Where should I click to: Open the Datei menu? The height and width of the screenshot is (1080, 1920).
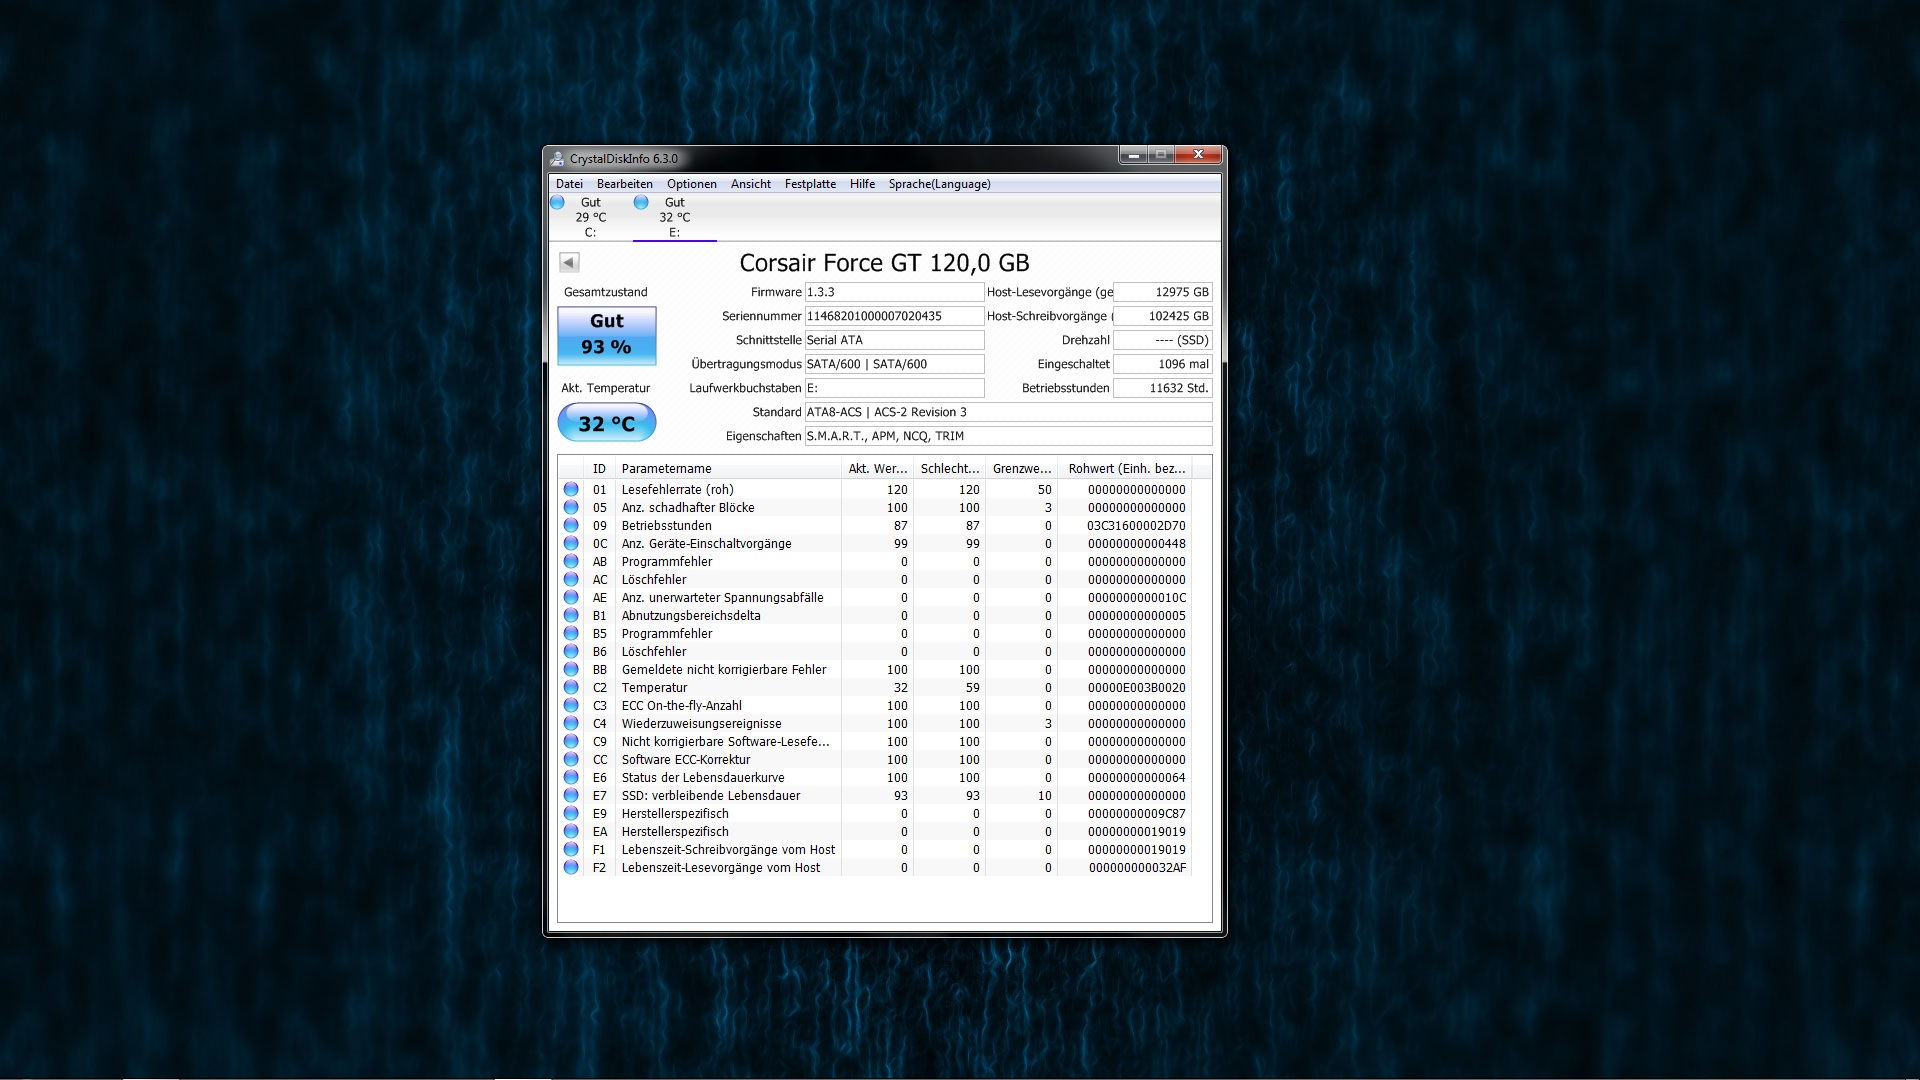tap(569, 184)
